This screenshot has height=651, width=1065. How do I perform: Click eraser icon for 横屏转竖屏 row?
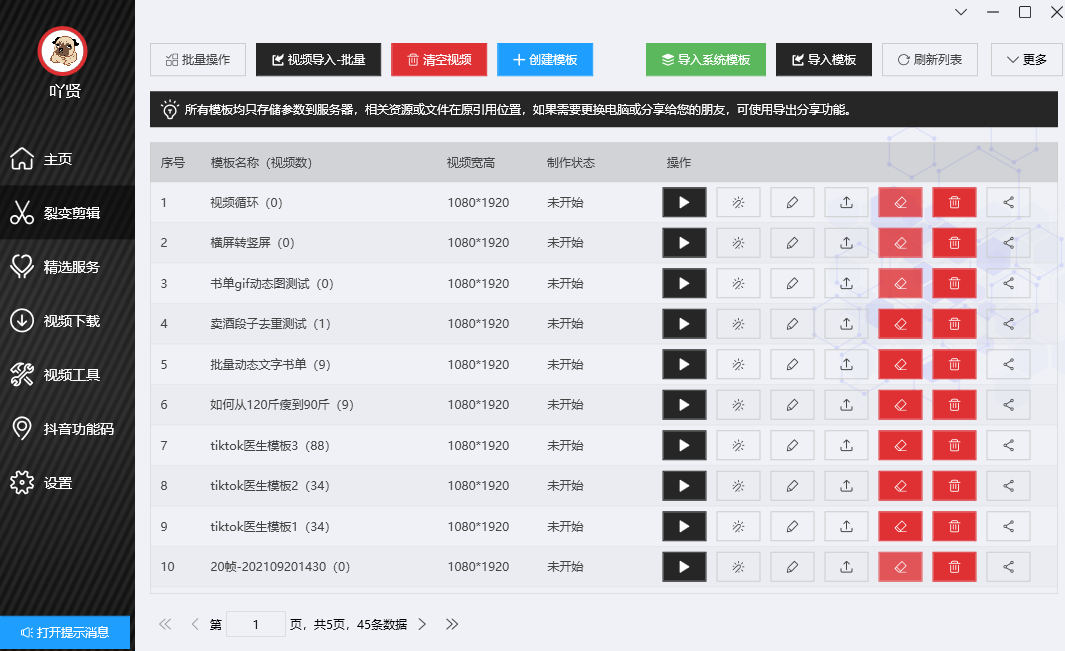(901, 243)
